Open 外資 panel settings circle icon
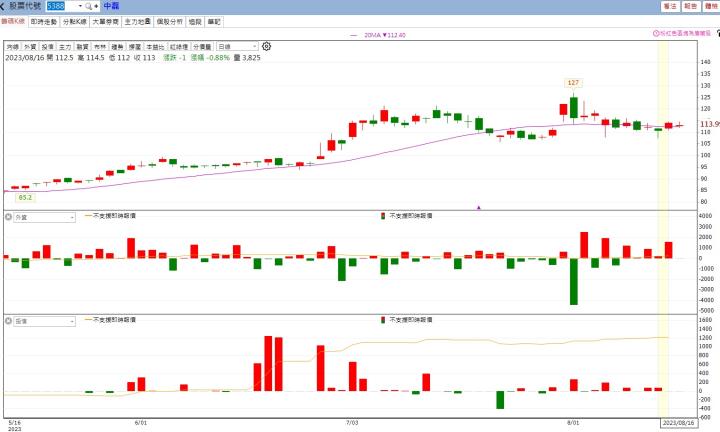This screenshot has height=432, width=720. click(x=8, y=217)
